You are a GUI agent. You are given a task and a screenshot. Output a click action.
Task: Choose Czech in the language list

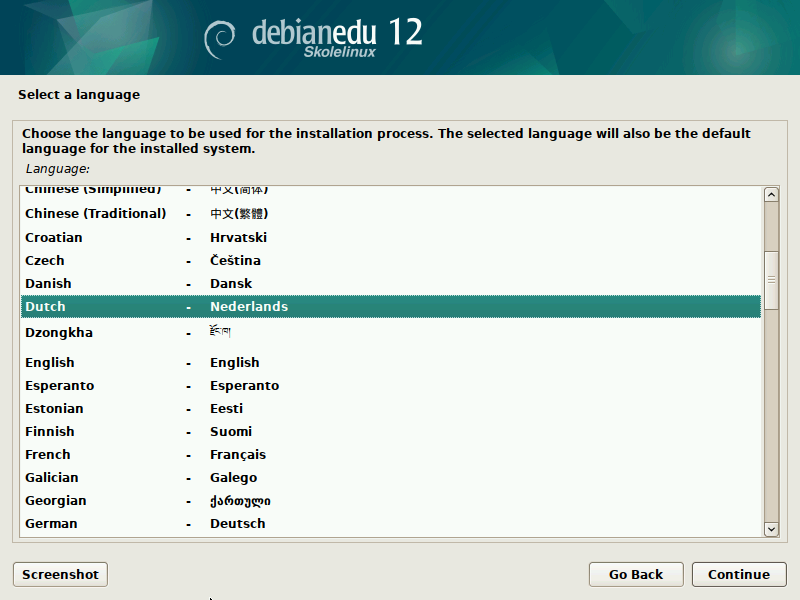point(391,260)
